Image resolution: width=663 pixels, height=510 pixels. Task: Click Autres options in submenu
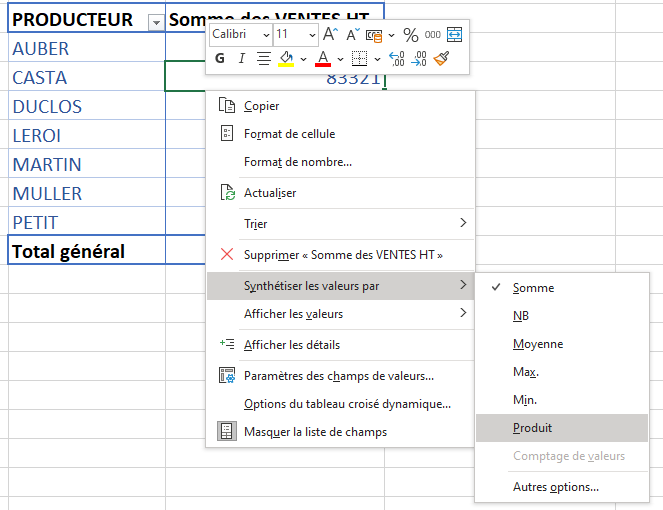pos(555,488)
